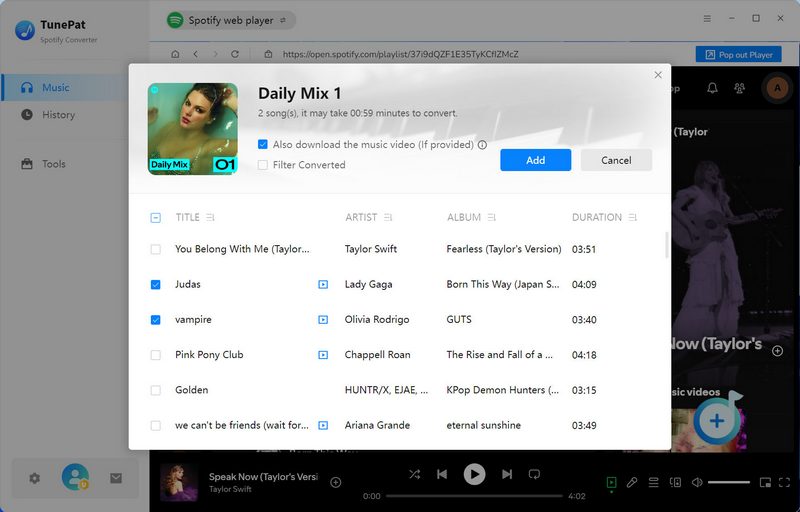Go full screen in the player

(x=784, y=482)
